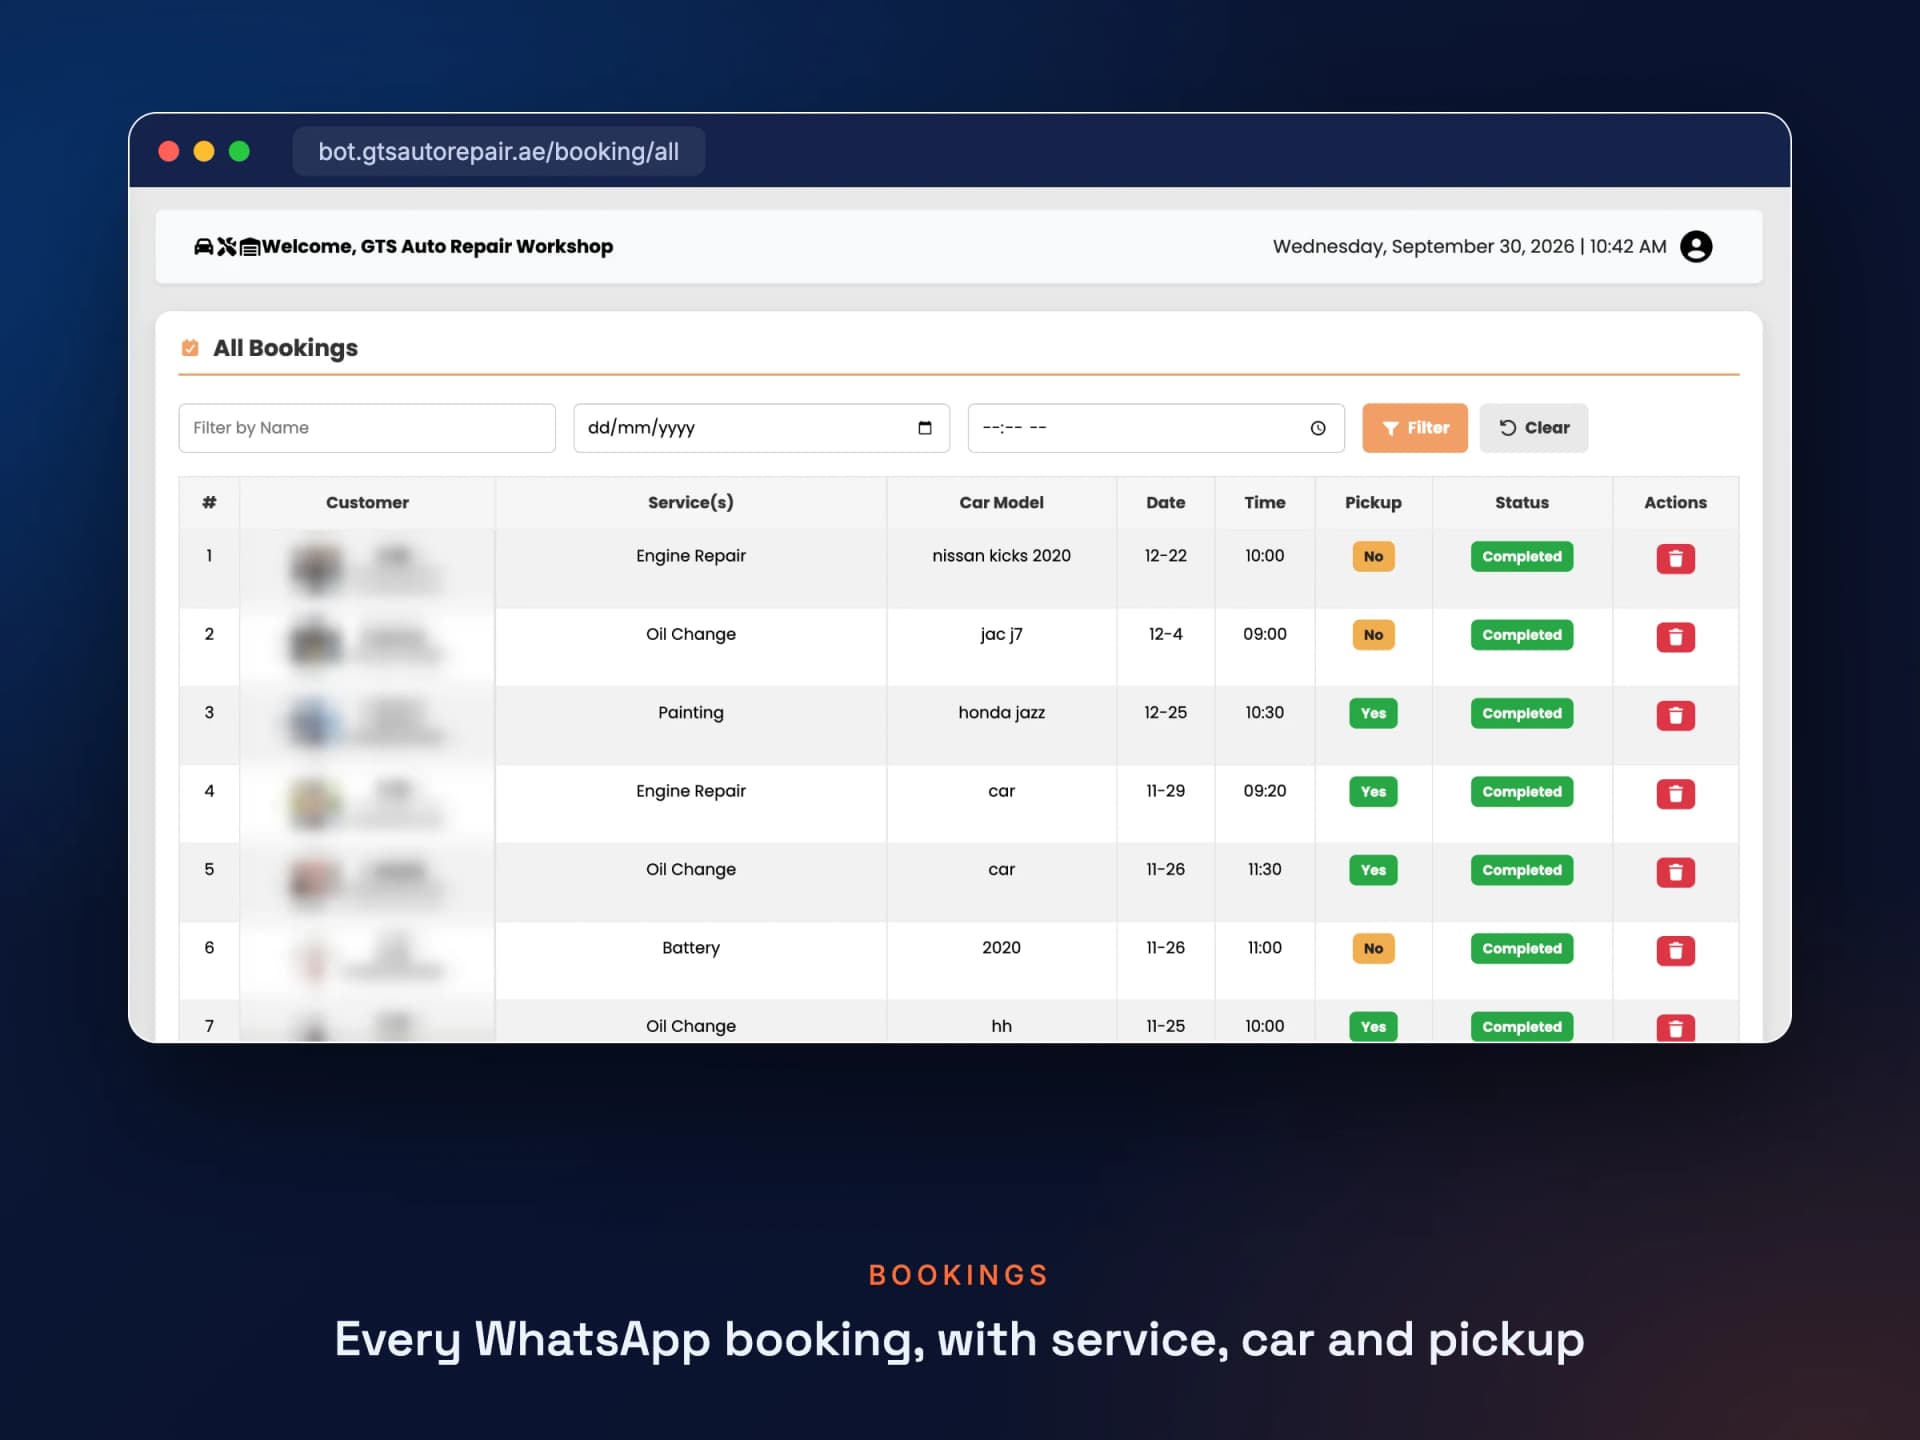Viewport: 1920px width, 1440px height.
Task: Click the All Bookings clipboard icon
Action: click(x=190, y=348)
